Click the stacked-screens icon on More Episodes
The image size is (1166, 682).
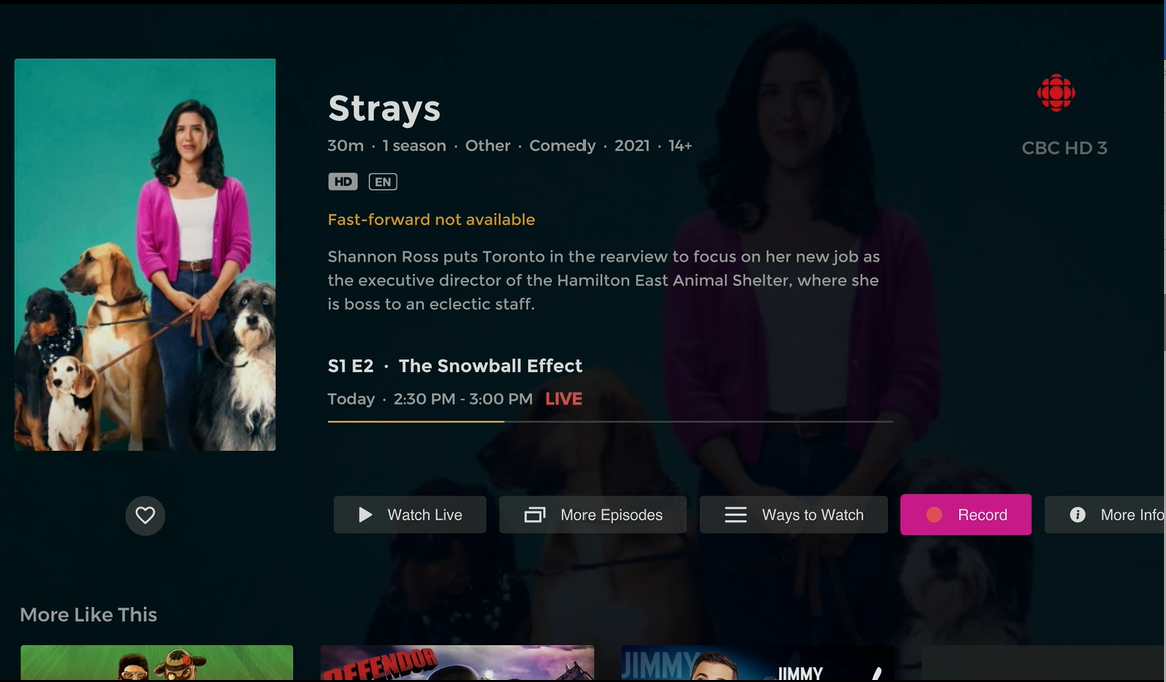click(535, 515)
